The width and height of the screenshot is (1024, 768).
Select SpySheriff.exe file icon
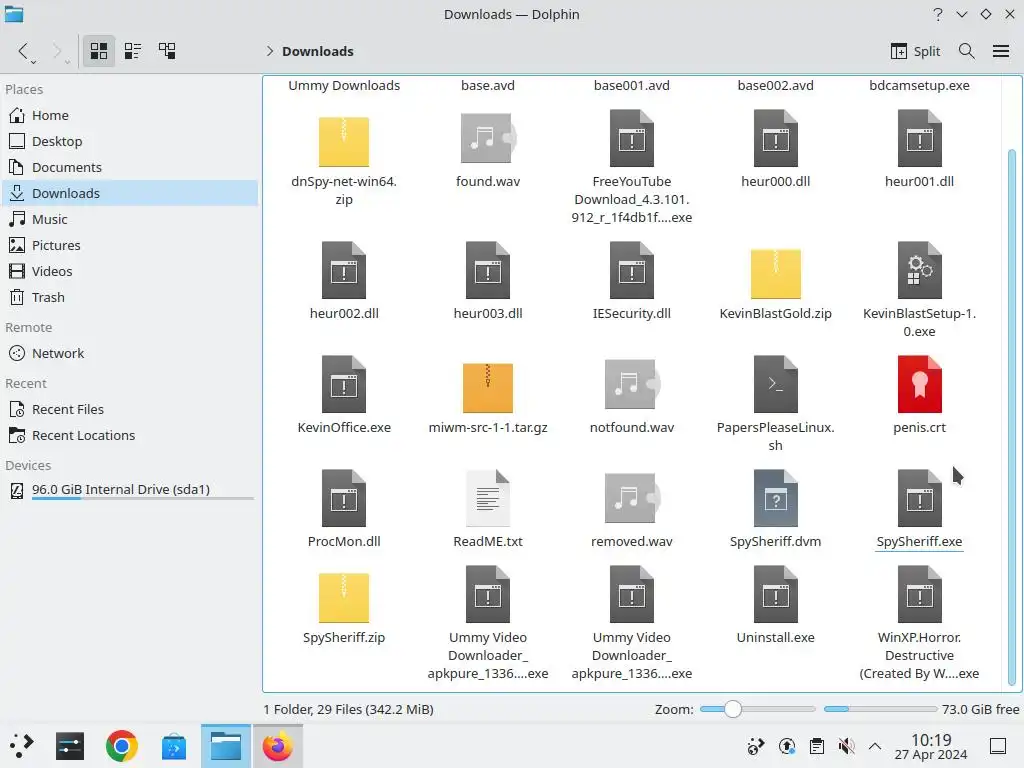point(919,498)
